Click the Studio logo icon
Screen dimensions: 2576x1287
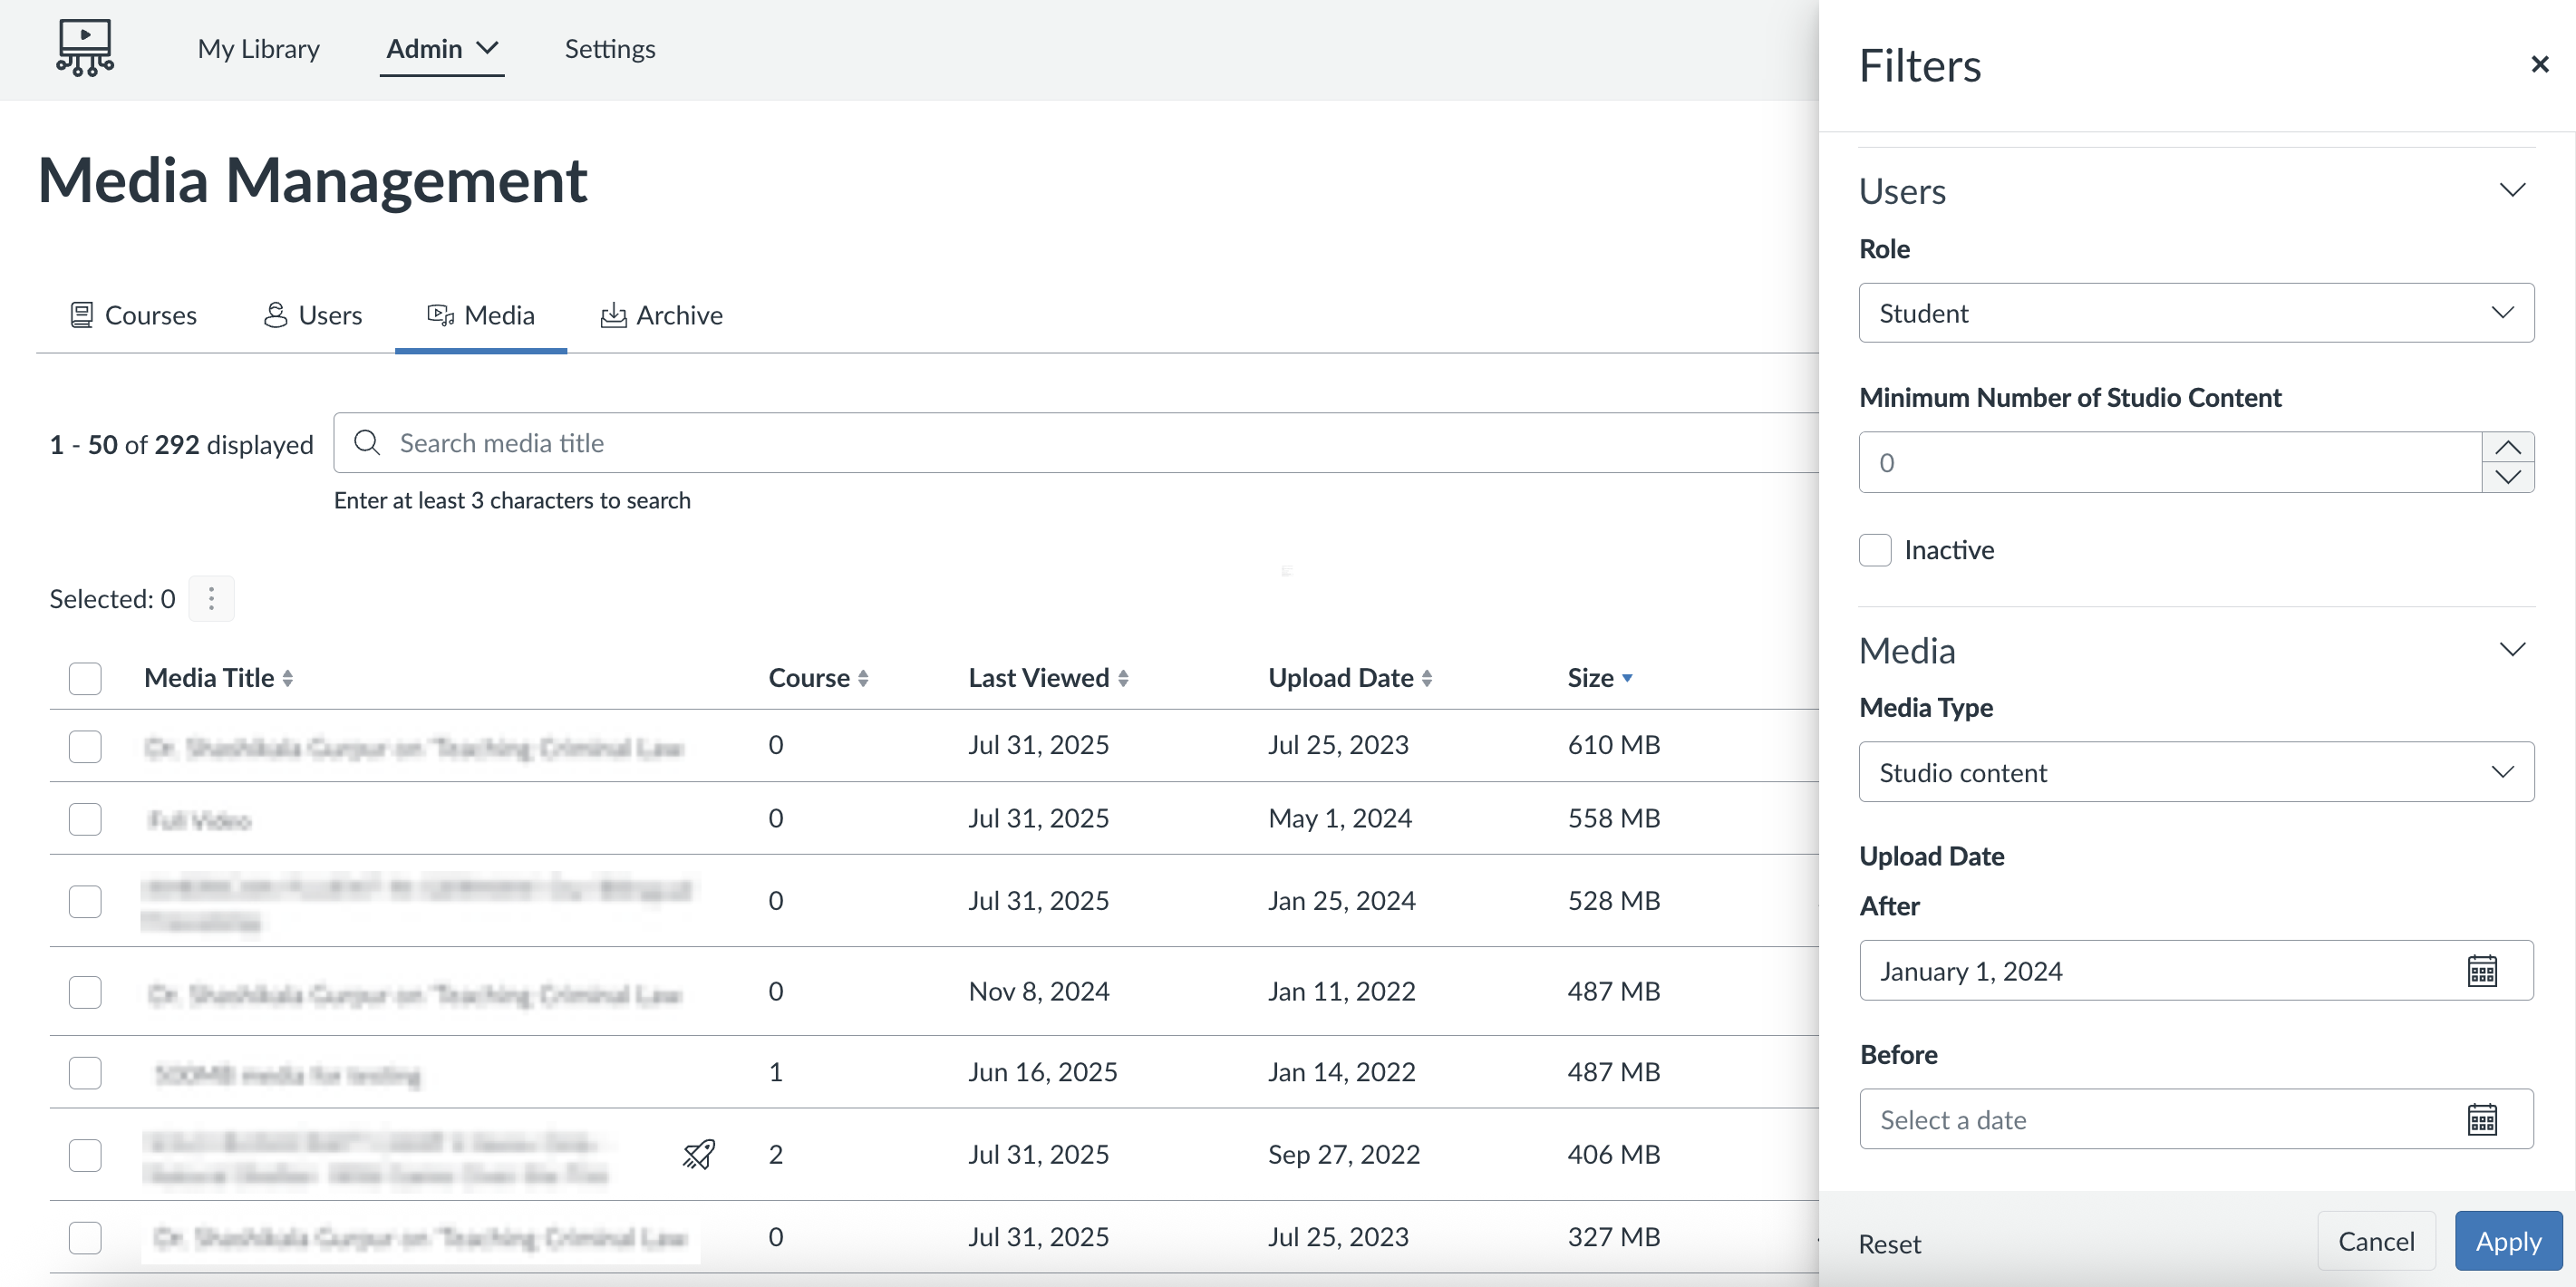85,48
